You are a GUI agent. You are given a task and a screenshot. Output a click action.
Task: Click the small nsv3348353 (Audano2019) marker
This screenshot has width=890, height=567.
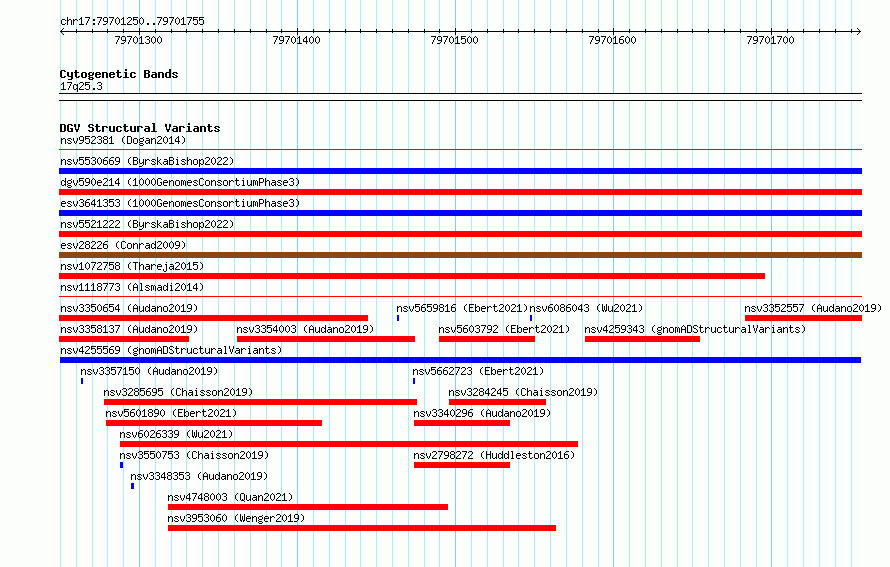point(132,486)
